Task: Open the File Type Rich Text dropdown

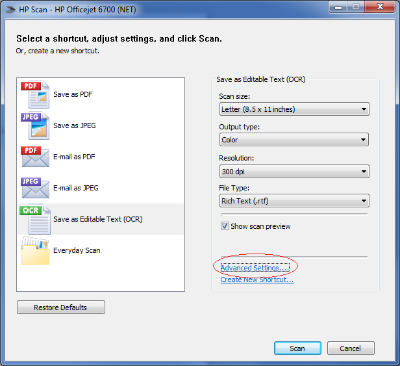Action: tap(294, 201)
